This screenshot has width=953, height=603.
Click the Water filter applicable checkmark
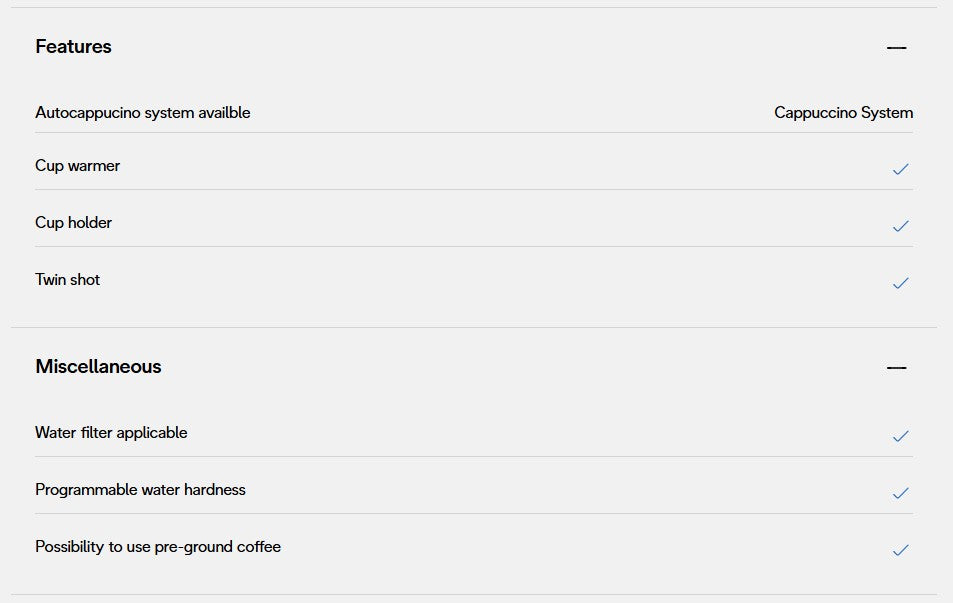900,436
